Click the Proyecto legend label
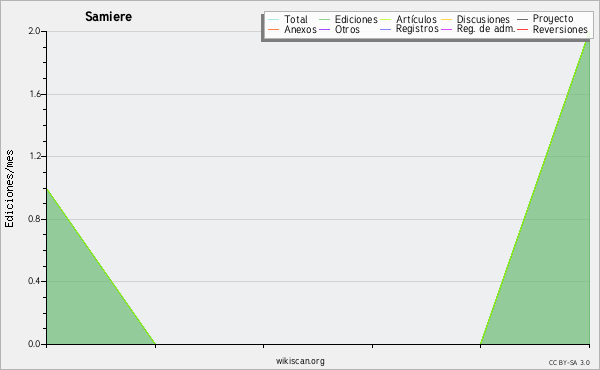This screenshot has height=370, width=600. click(x=553, y=18)
